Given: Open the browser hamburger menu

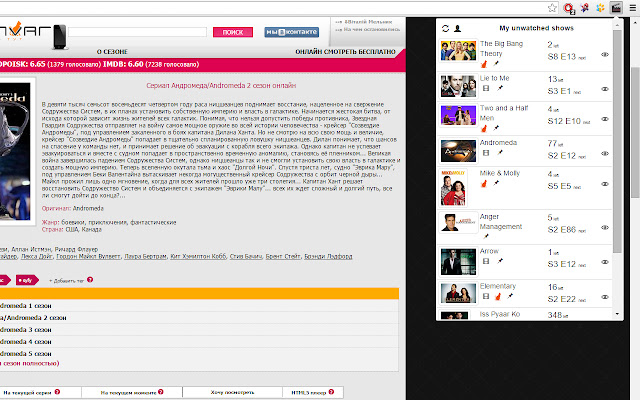Looking at the screenshot, I should (633, 8).
